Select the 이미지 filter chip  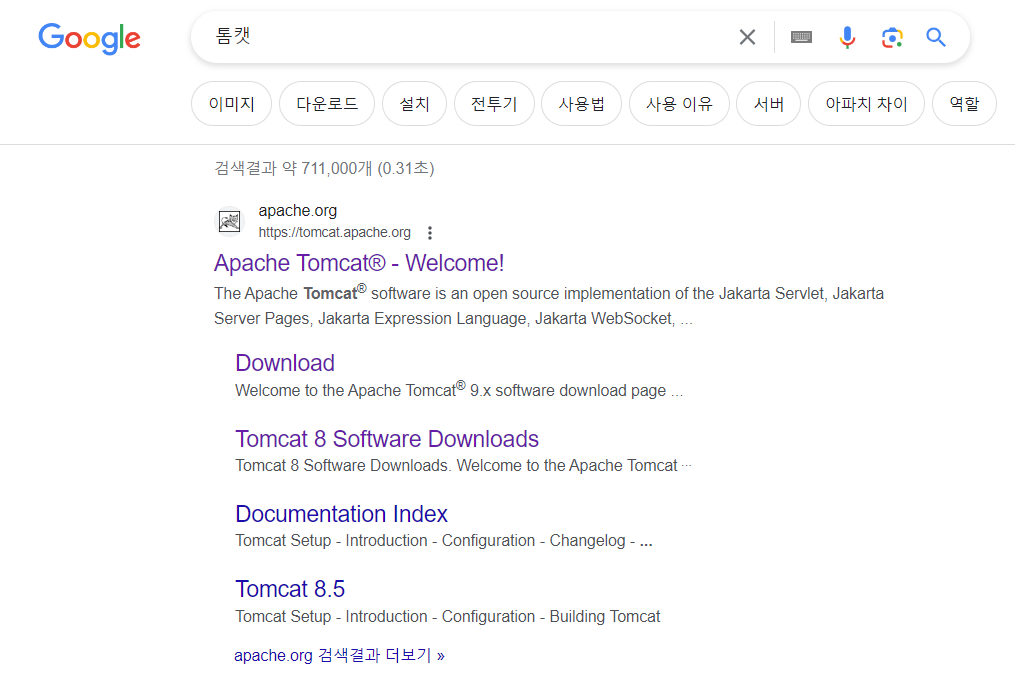(x=231, y=104)
